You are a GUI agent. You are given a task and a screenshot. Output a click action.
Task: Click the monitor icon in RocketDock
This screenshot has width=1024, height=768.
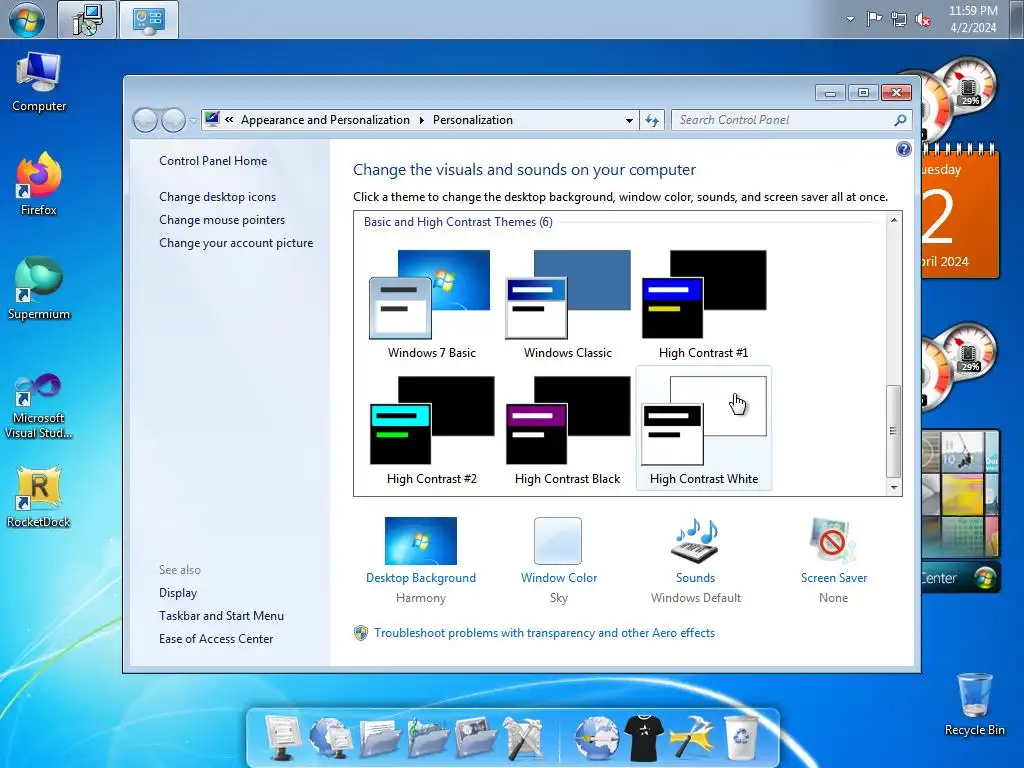click(x=282, y=737)
